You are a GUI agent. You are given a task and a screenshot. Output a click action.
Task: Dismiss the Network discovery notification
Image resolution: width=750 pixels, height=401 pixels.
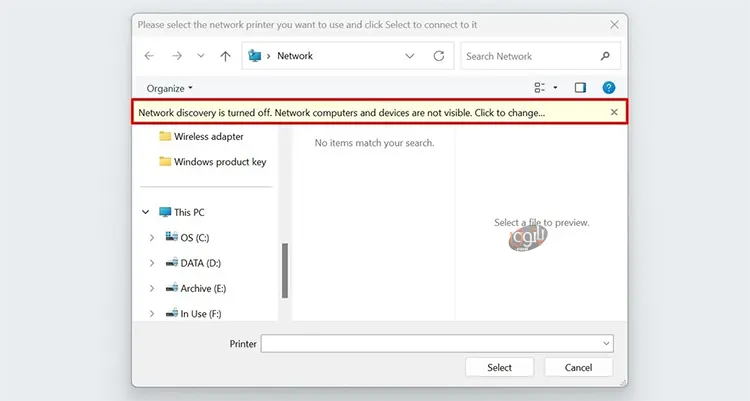coord(614,113)
